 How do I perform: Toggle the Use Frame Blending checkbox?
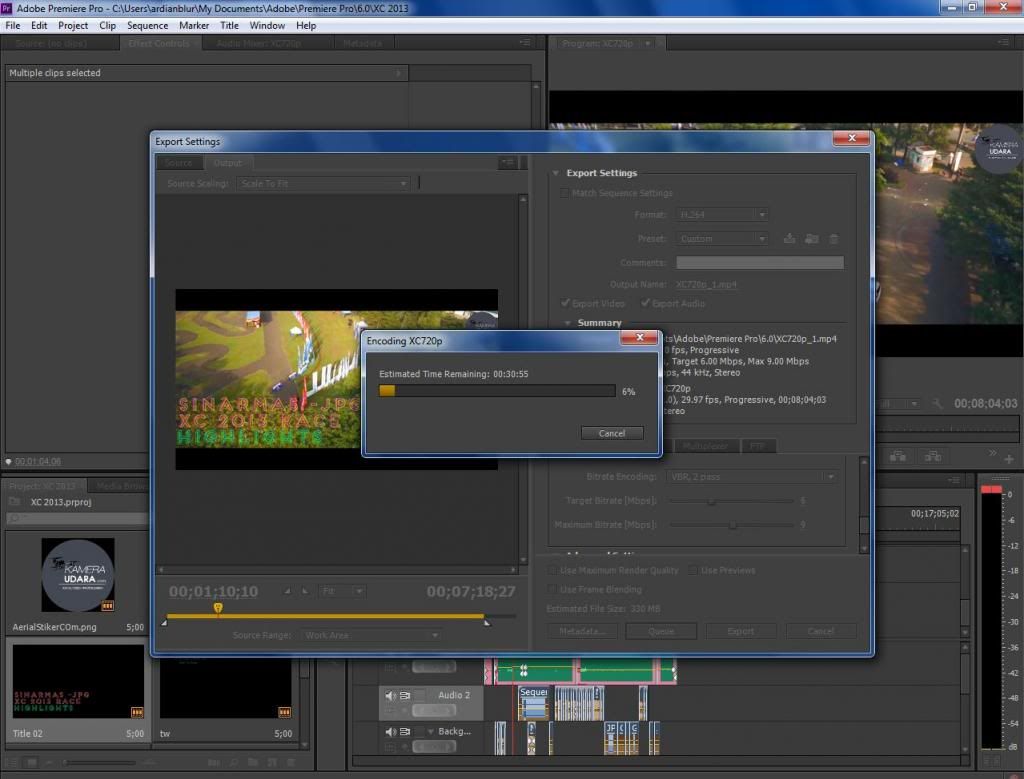point(552,589)
